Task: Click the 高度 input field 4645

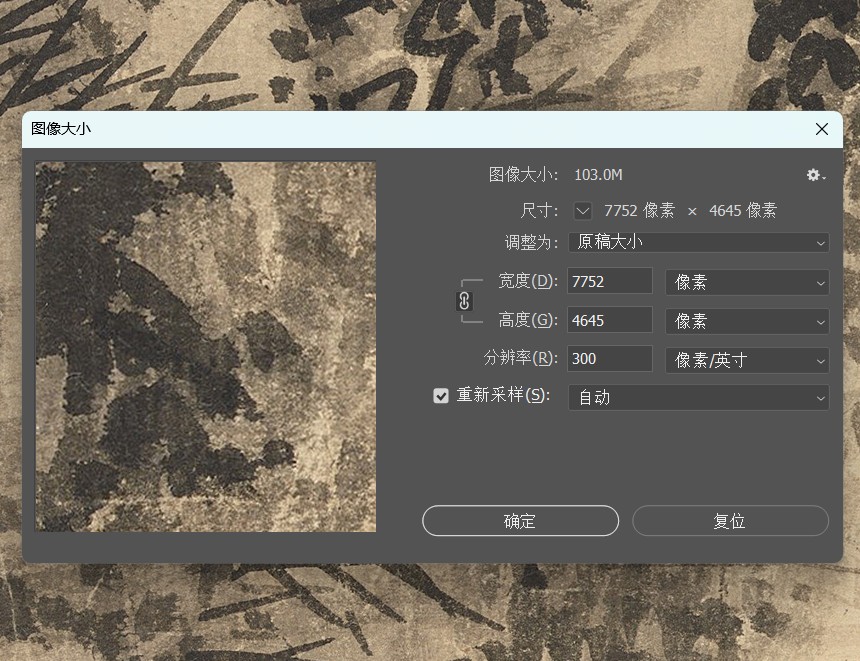Action: point(610,320)
